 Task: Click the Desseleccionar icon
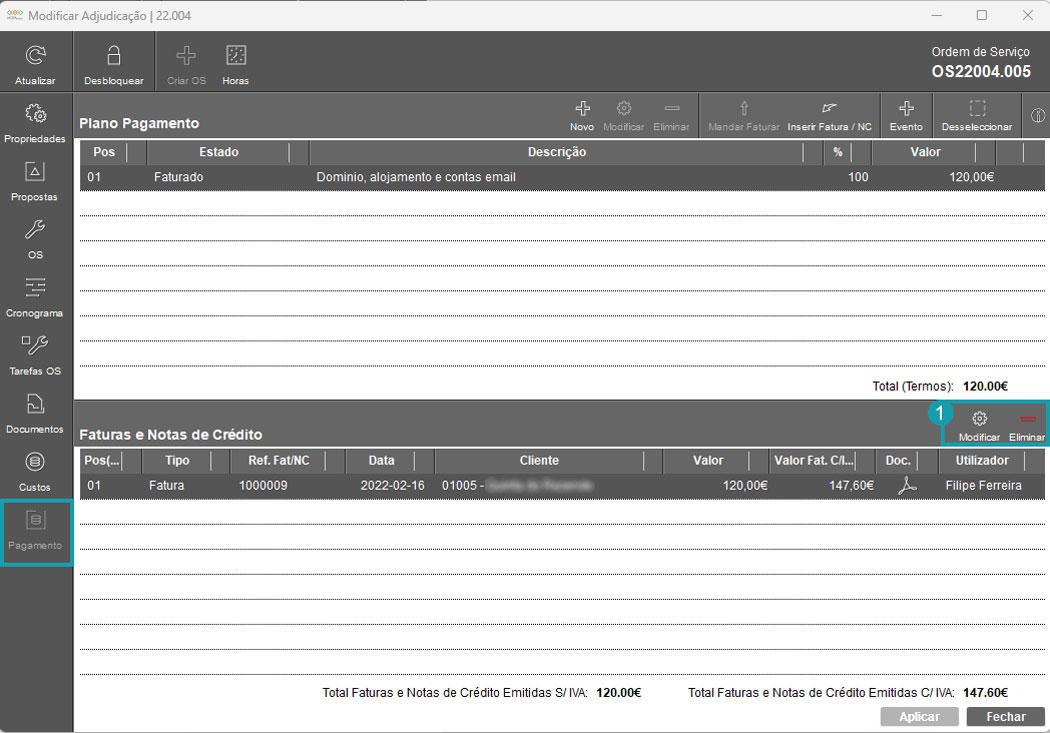(977, 108)
